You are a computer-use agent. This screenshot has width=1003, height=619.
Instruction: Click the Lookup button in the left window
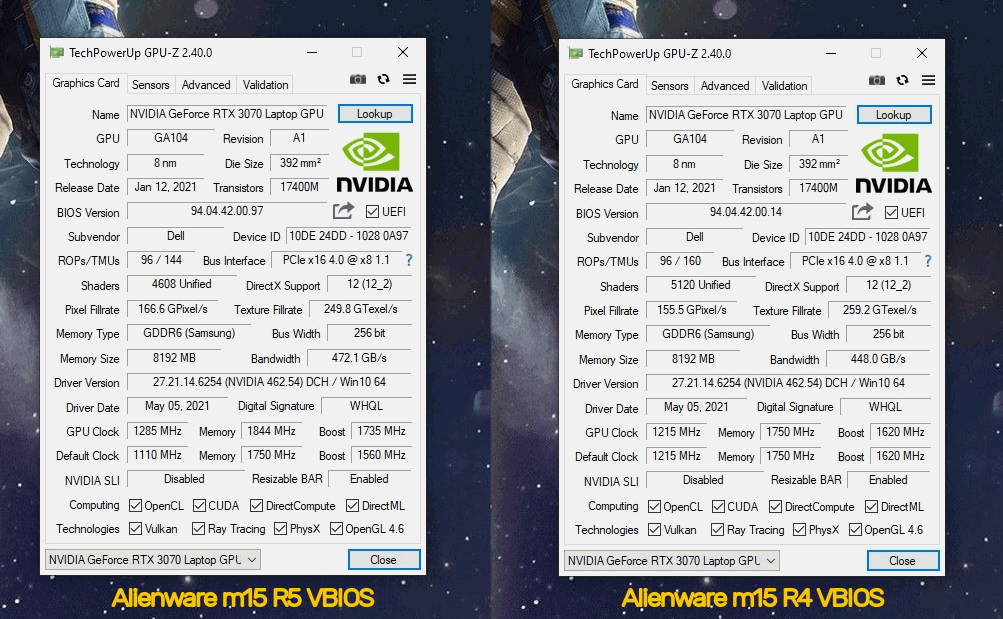tap(375, 113)
